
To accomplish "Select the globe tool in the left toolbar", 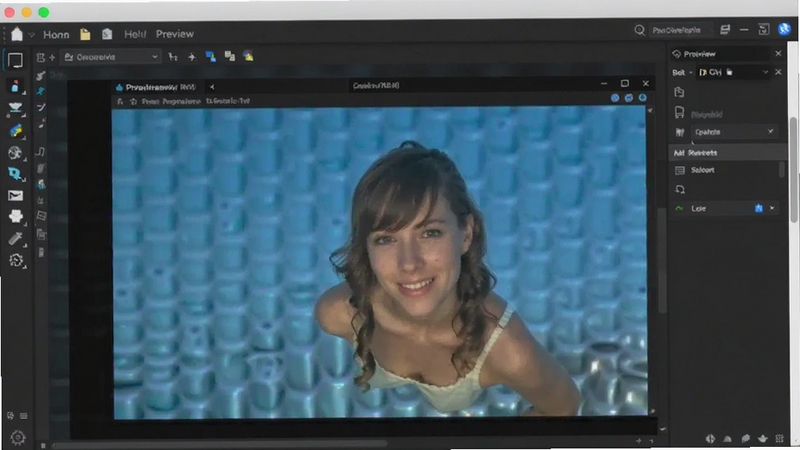I will [15, 152].
